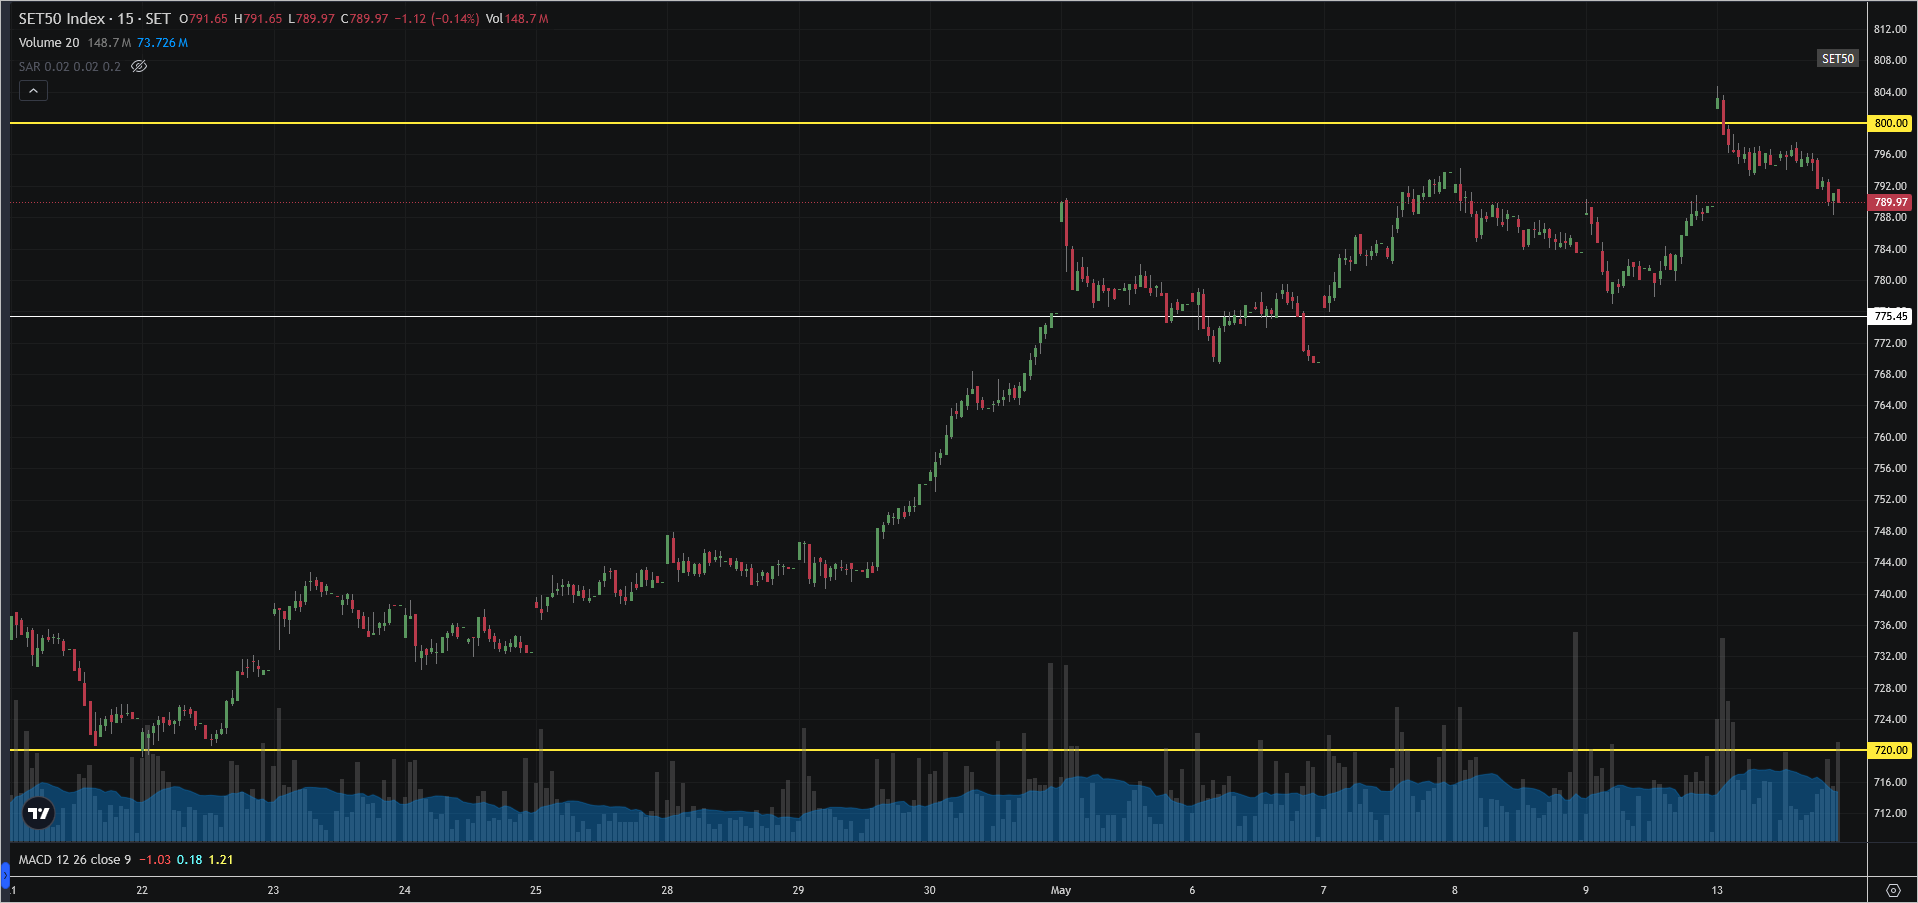Image resolution: width=1918 pixels, height=903 pixels.
Task: Click the 736.00 price scale value
Action: coord(1890,625)
